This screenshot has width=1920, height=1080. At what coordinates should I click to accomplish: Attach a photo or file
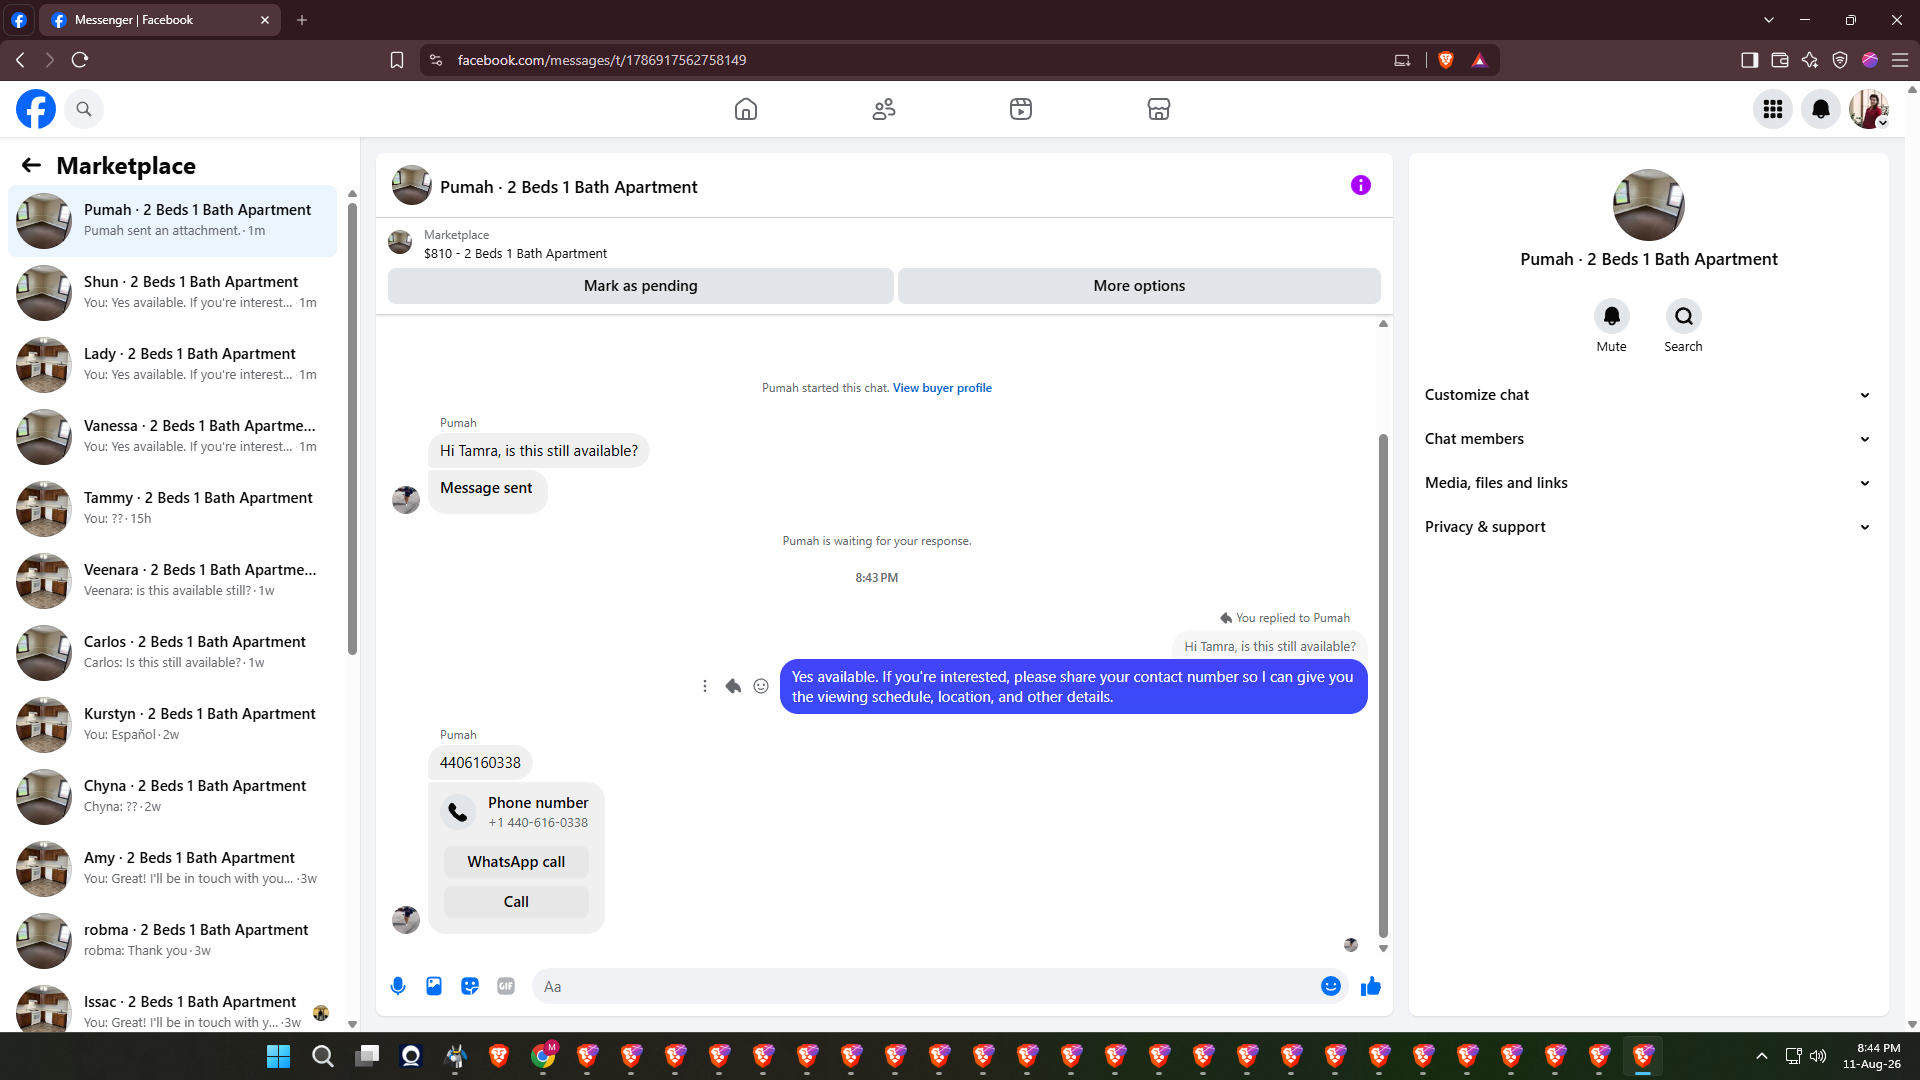coord(434,986)
